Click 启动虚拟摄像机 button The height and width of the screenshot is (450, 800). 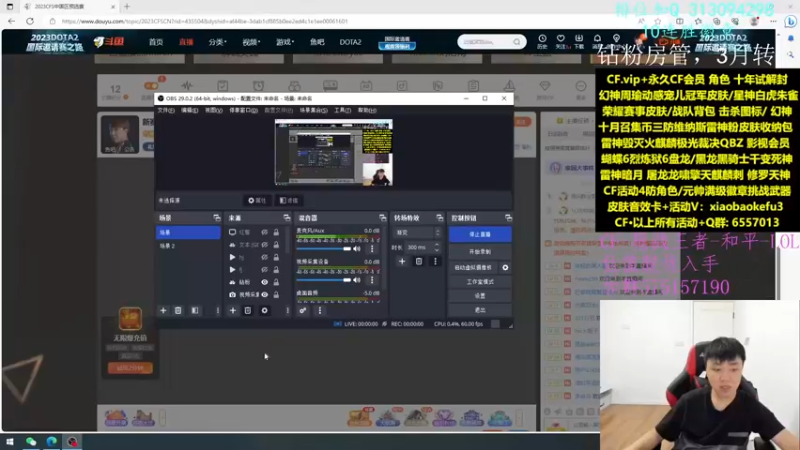pos(473,267)
